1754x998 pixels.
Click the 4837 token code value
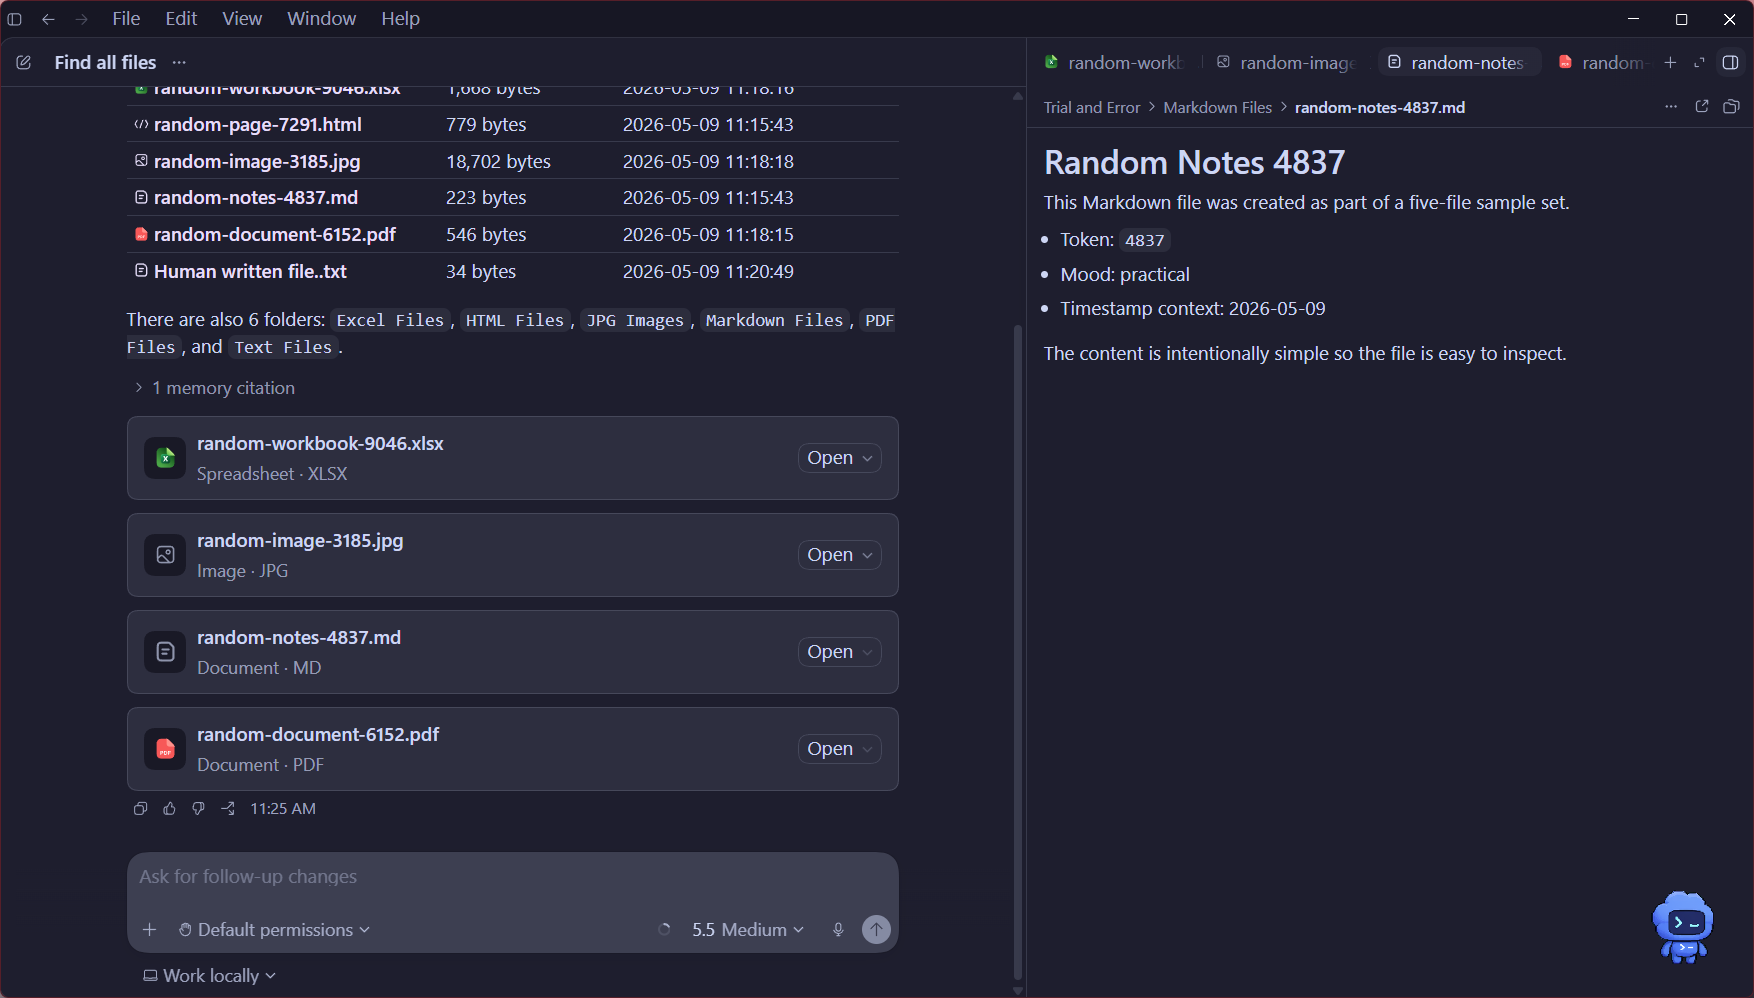click(x=1144, y=240)
